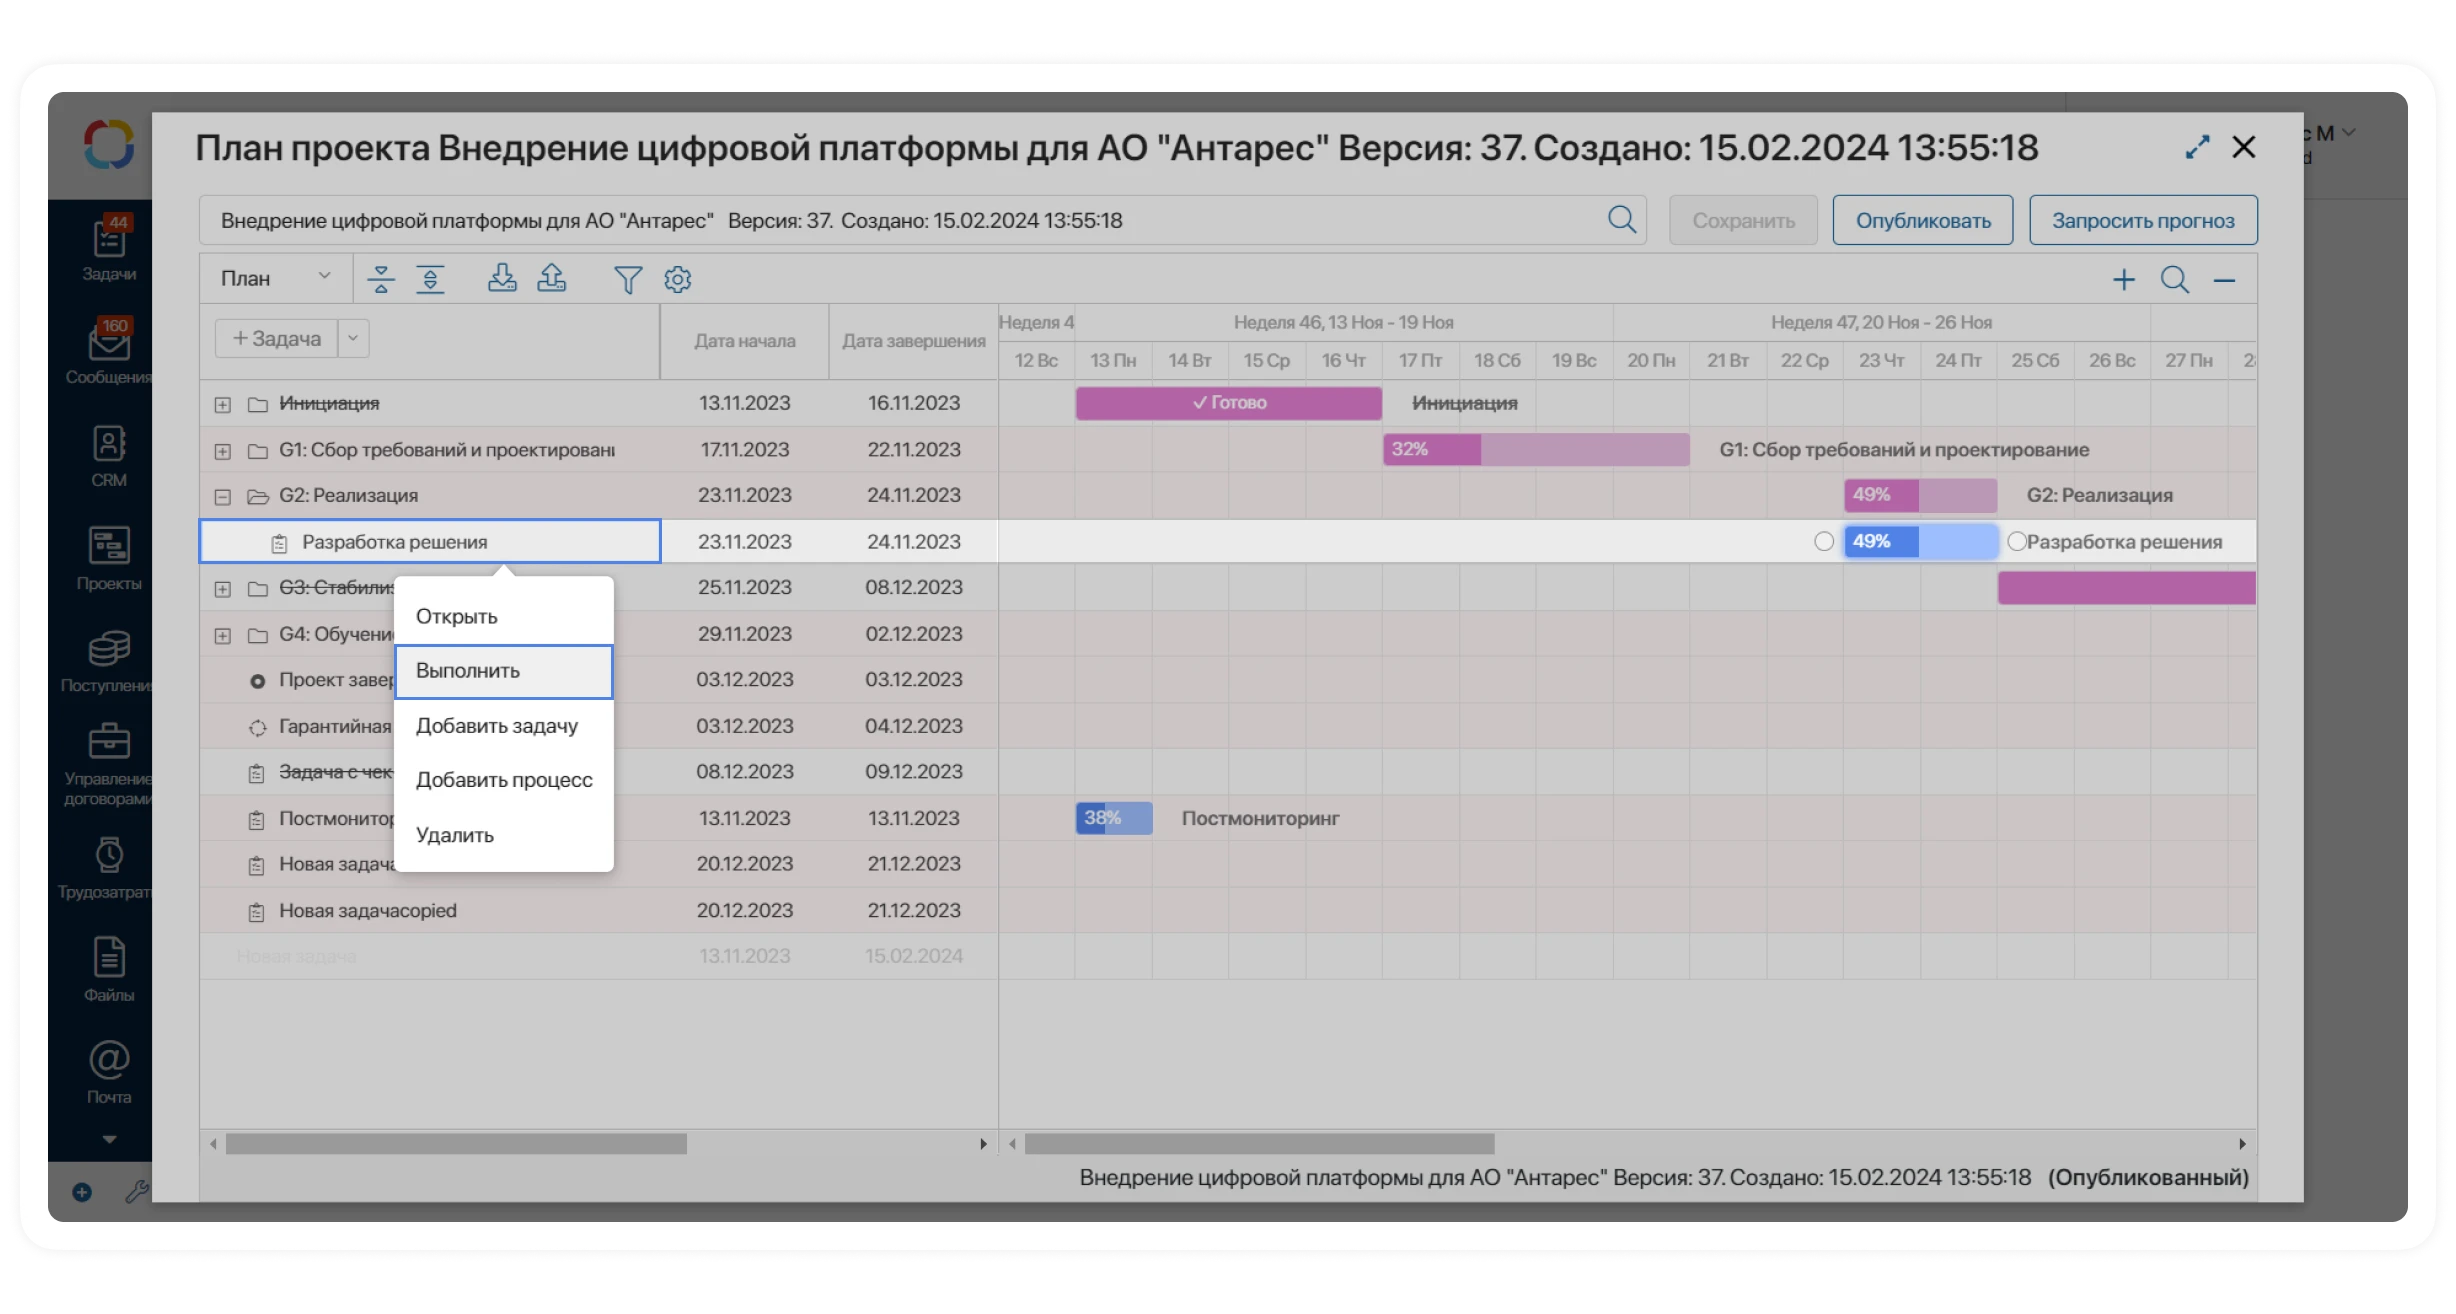This screenshot has height=1314, width=2456.
Task: Open the arrow next to +Задача button
Action: point(353,338)
